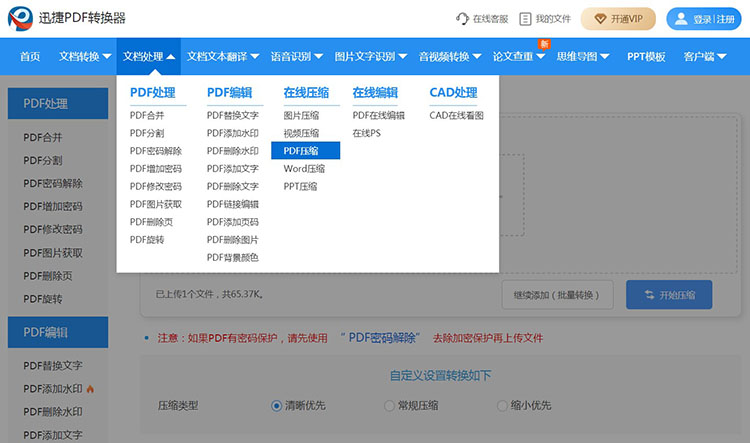The height and width of the screenshot is (443, 750).
Task: Open PDF删除水印 in left sidebar
Action: pos(53,411)
